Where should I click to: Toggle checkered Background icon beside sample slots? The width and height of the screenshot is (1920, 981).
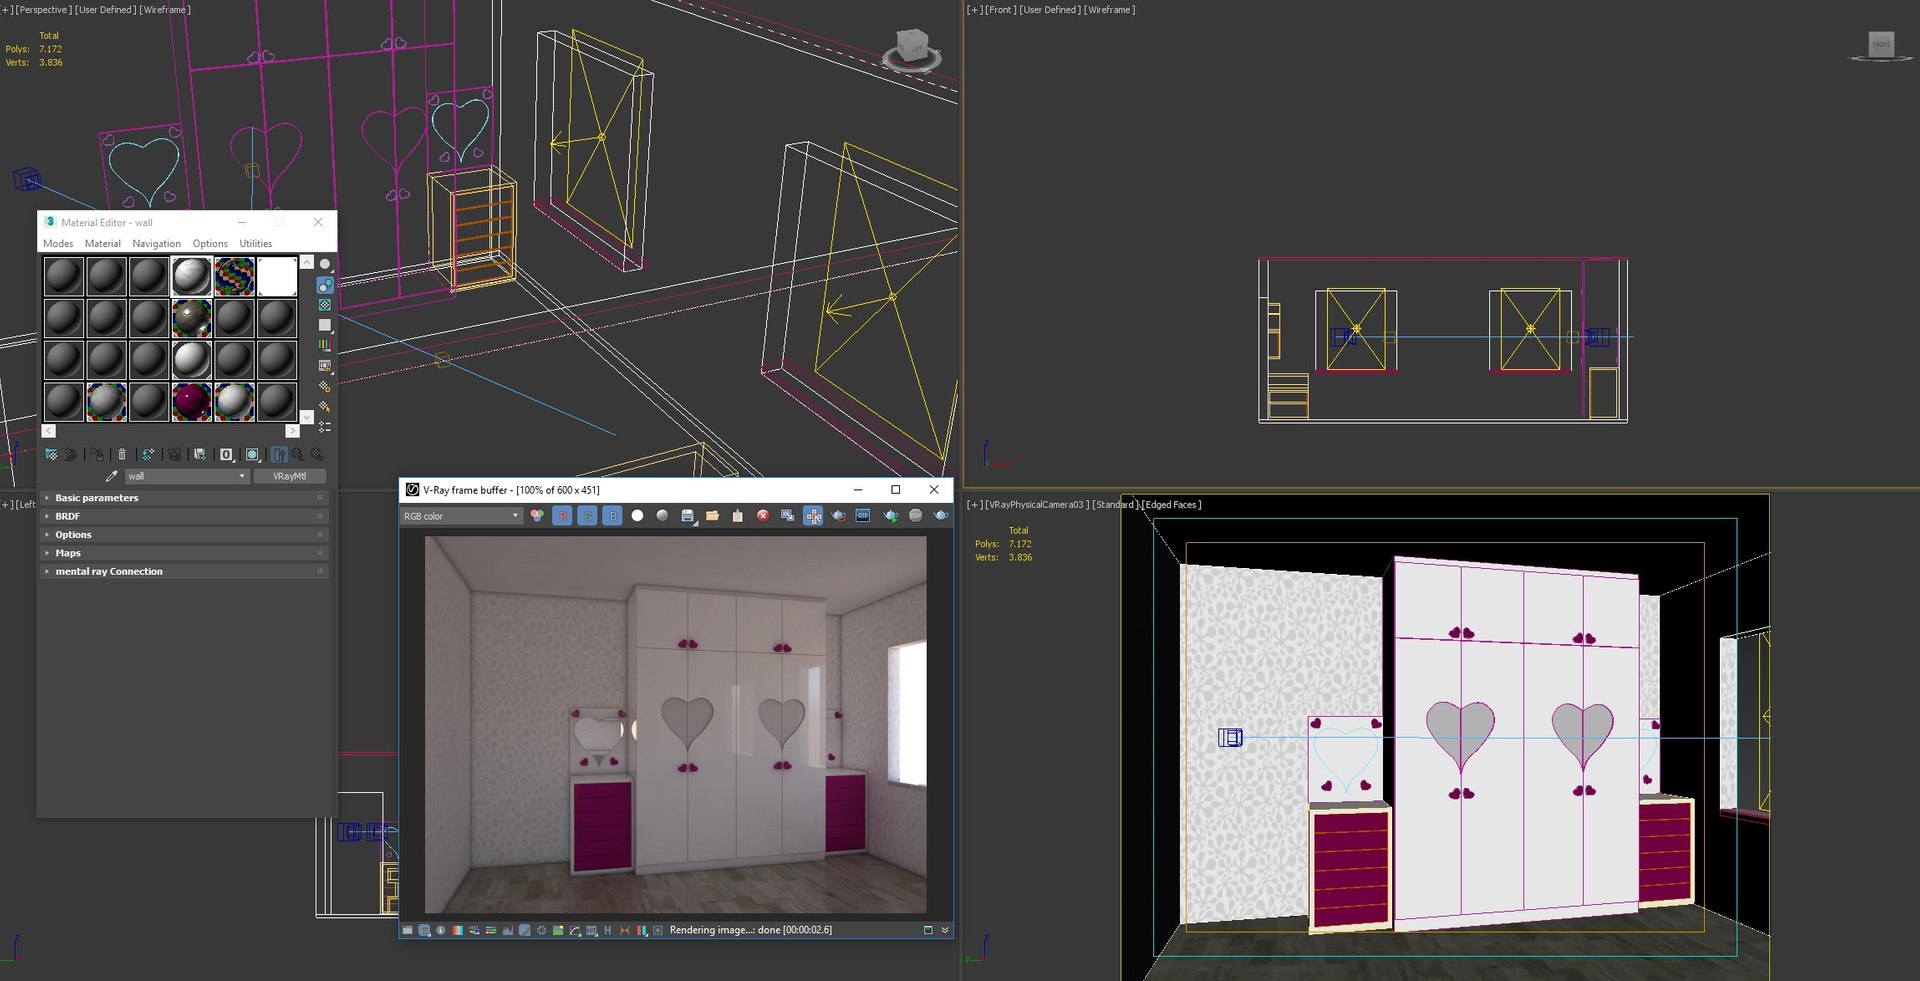click(325, 305)
